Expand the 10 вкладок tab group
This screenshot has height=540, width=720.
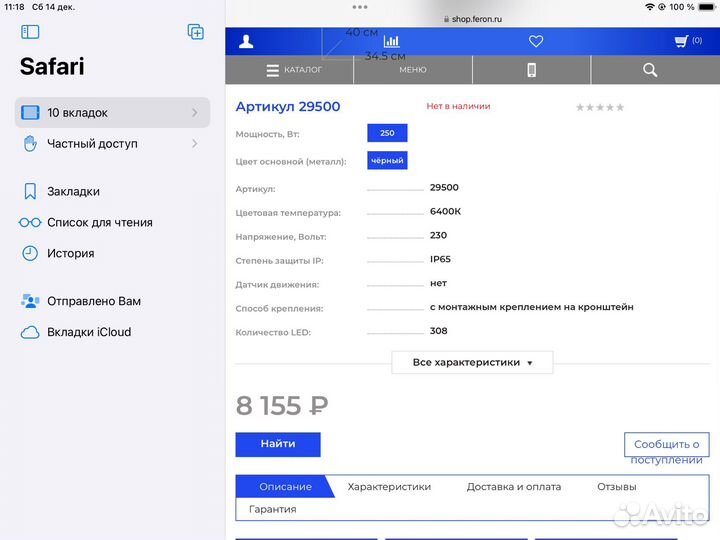(112, 113)
